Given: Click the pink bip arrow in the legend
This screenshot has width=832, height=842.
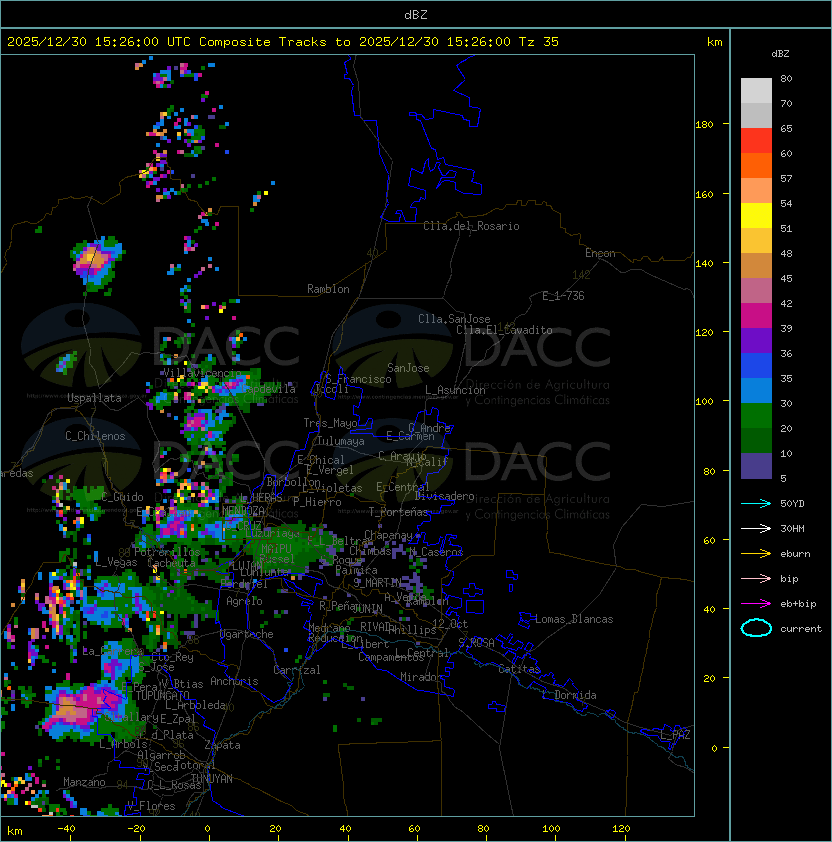Looking at the screenshot, I should pyautogui.click(x=756, y=578).
